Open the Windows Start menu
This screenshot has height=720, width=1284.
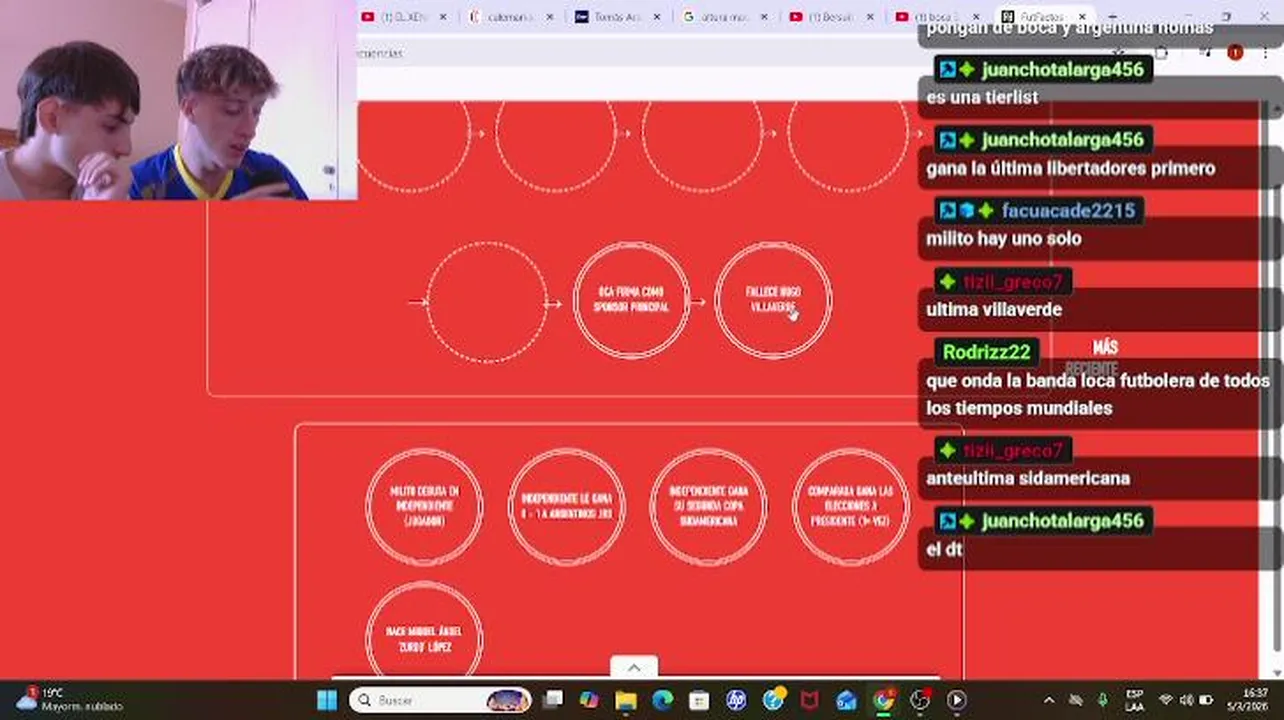tap(327, 700)
